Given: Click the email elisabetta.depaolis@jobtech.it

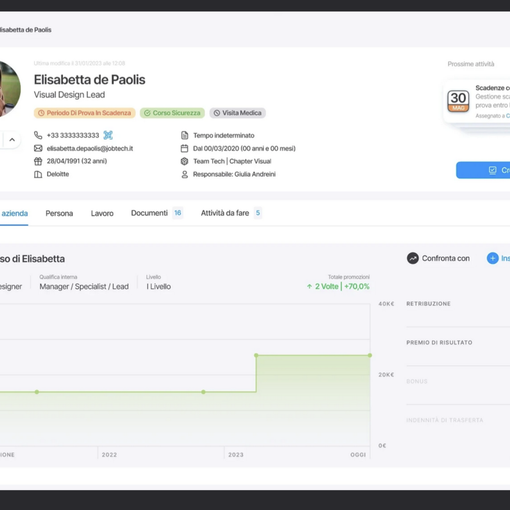Looking at the screenshot, I should pos(90,148).
